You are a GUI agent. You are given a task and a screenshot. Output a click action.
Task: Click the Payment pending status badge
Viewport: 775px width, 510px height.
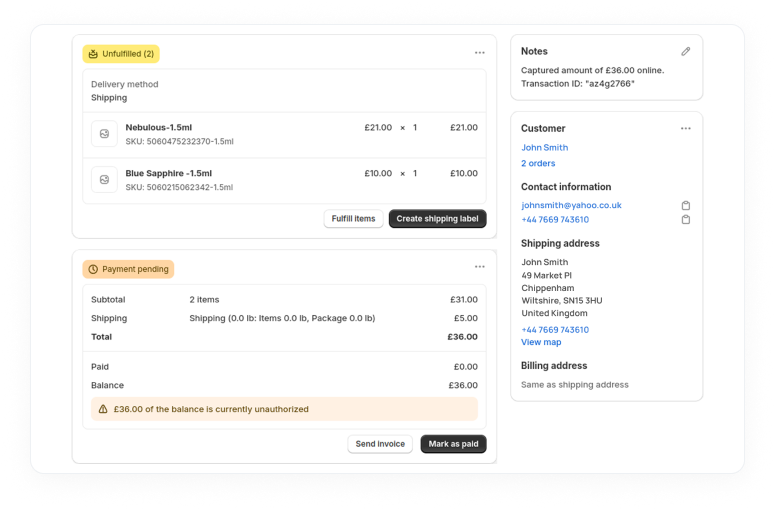128,269
